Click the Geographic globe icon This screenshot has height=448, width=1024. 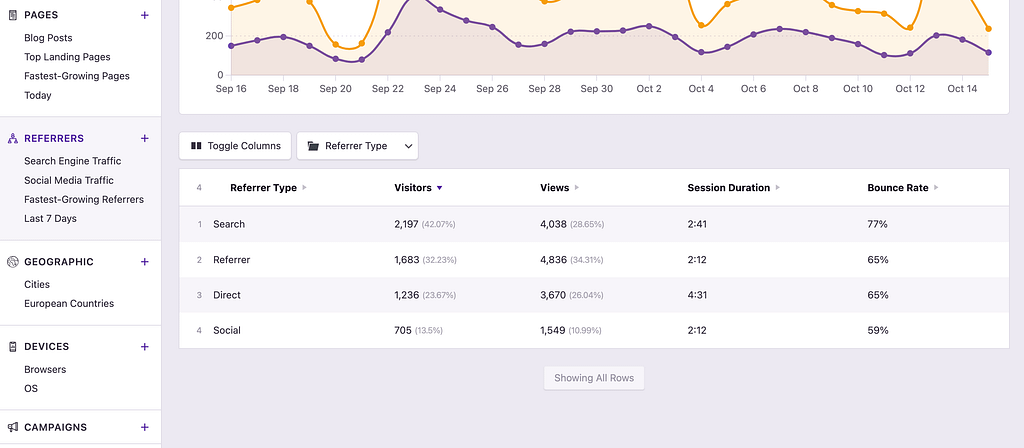(x=13, y=262)
